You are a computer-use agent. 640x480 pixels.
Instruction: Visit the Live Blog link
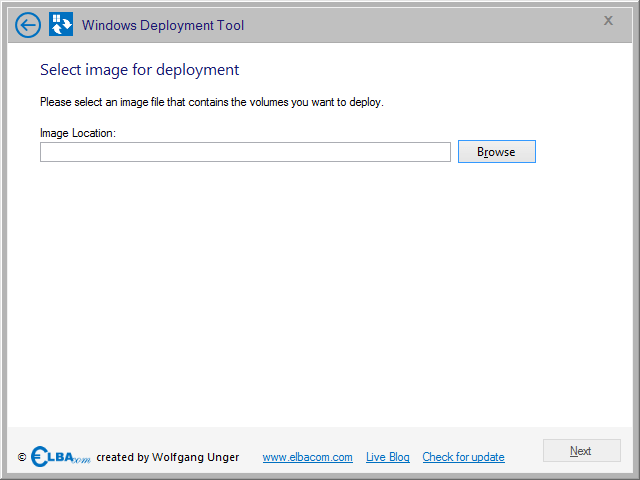(388, 457)
